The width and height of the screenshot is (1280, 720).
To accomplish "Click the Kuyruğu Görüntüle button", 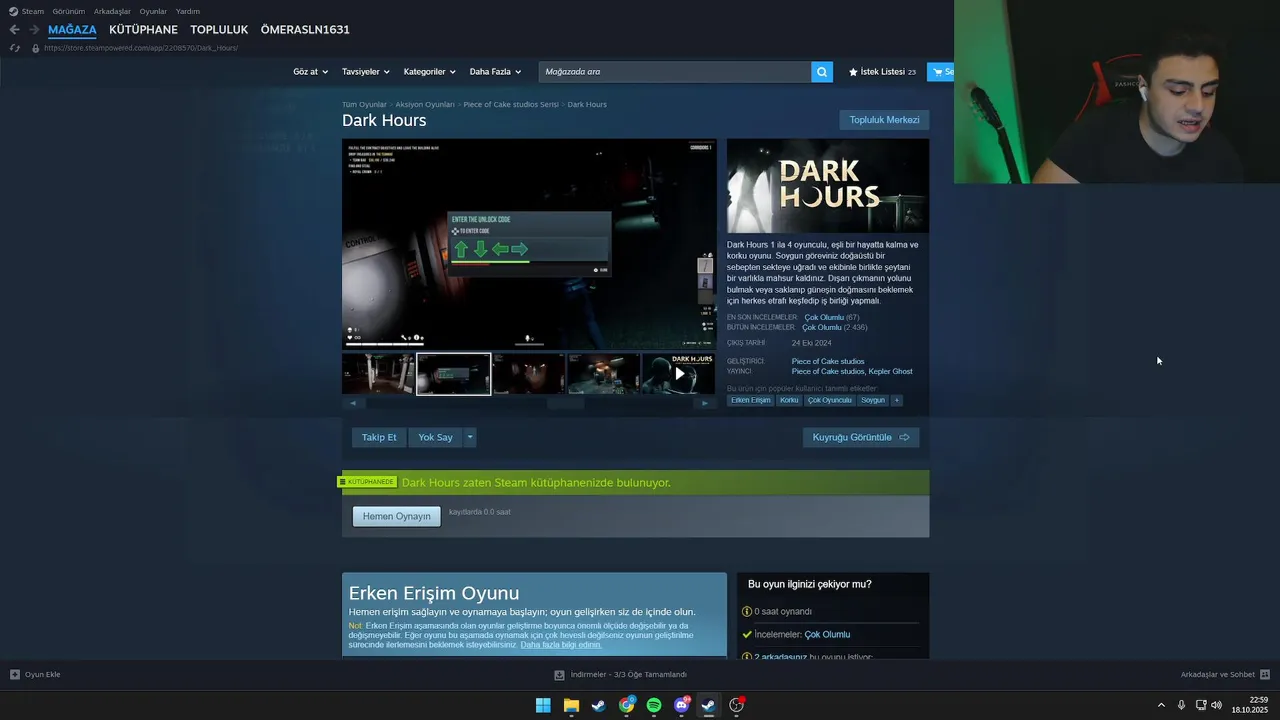I will pos(860,437).
